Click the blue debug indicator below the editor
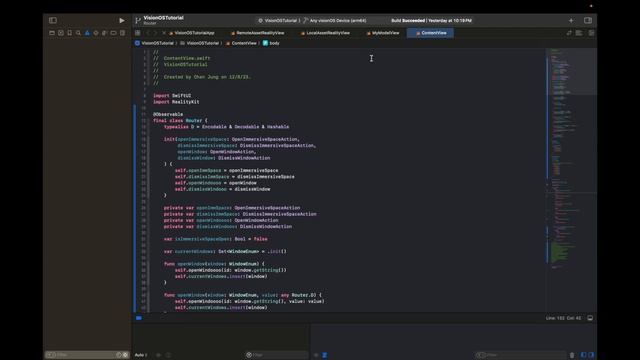640x360 pixels. coord(139,318)
